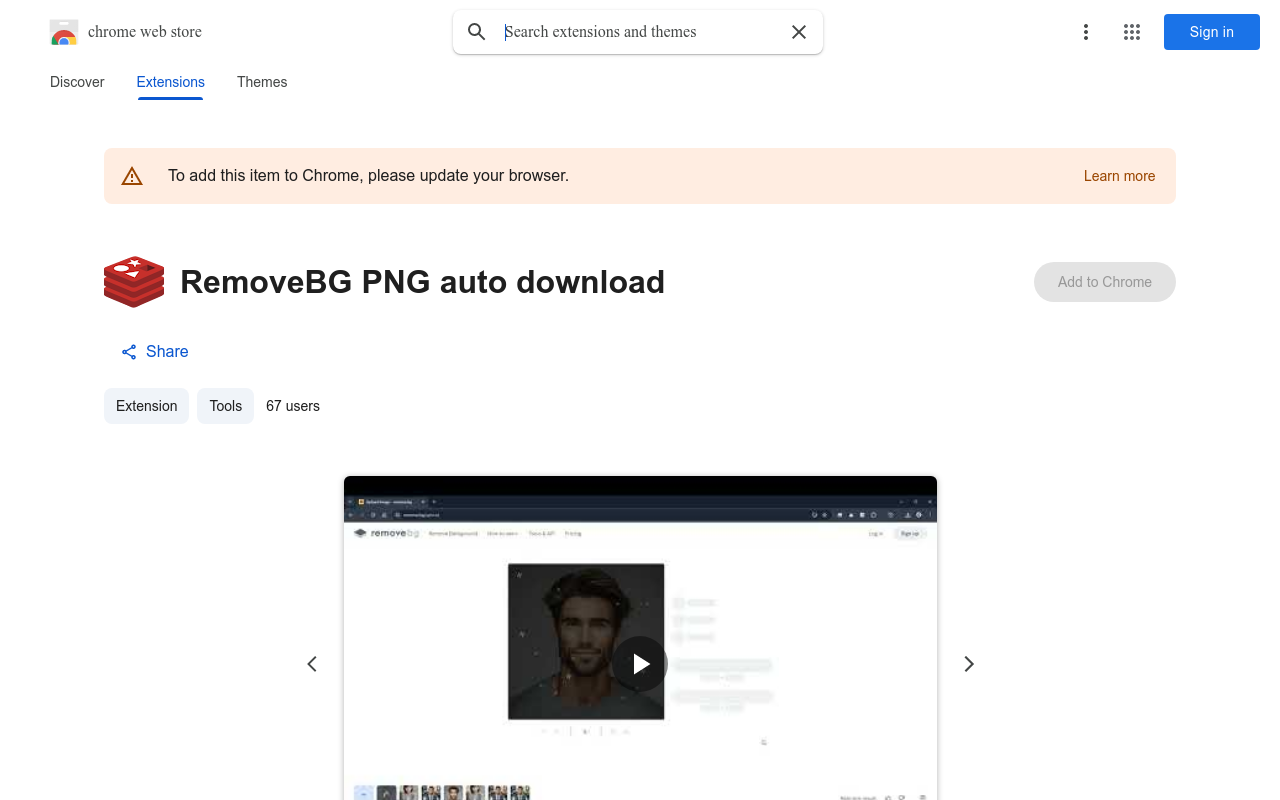Clear the search field with the X icon
This screenshot has height=800, width=1280.
click(799, 32)
